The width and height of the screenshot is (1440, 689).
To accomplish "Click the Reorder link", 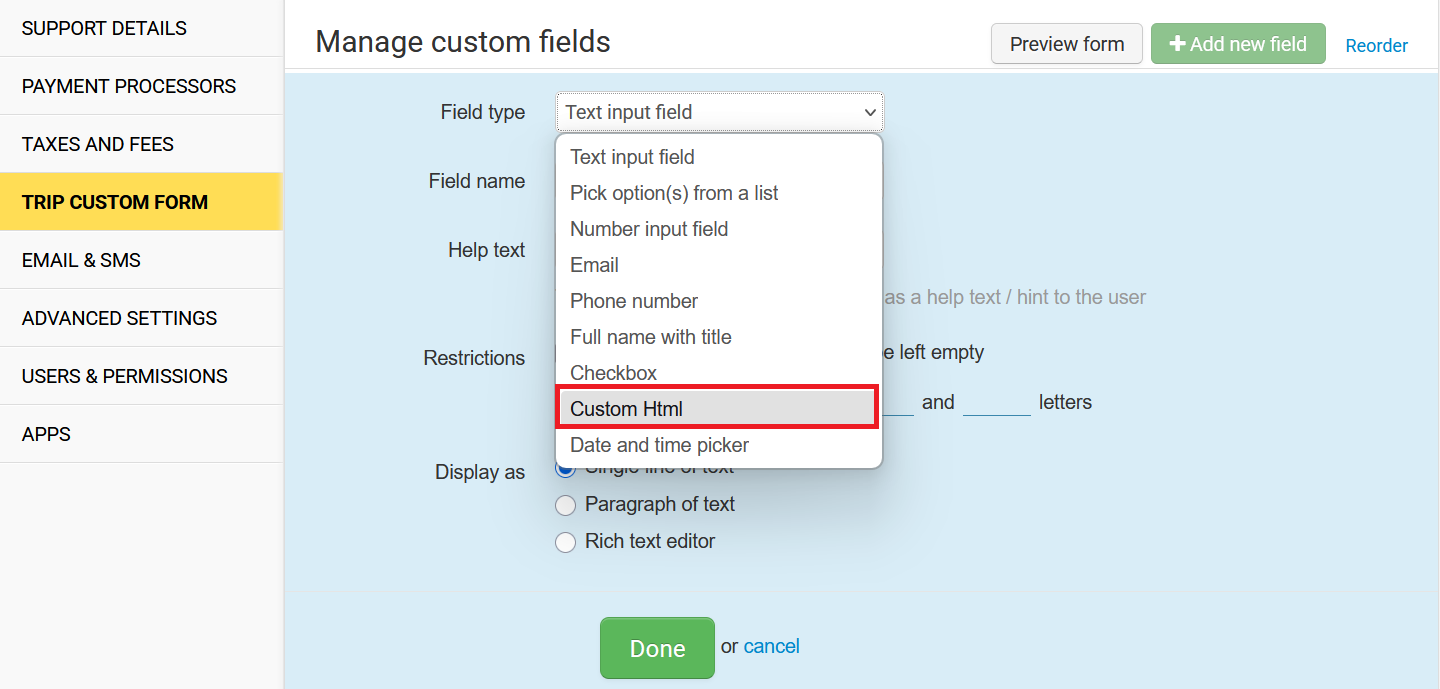I will click(x=1376, y=46).
